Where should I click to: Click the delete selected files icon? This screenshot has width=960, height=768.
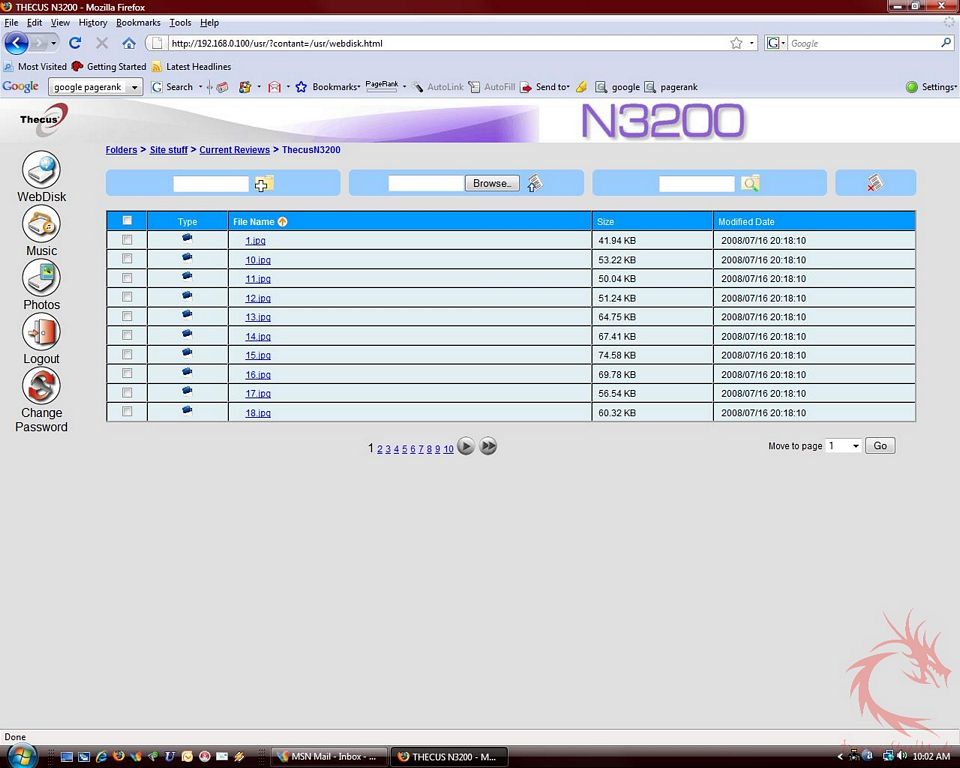coord(875,183)
